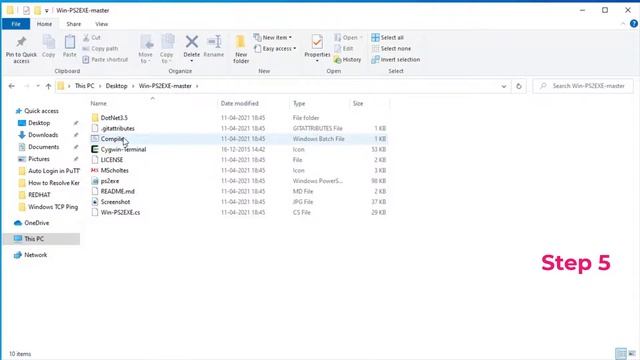
Task: Click Paste shortcut option
Action: tap(105, 60)
